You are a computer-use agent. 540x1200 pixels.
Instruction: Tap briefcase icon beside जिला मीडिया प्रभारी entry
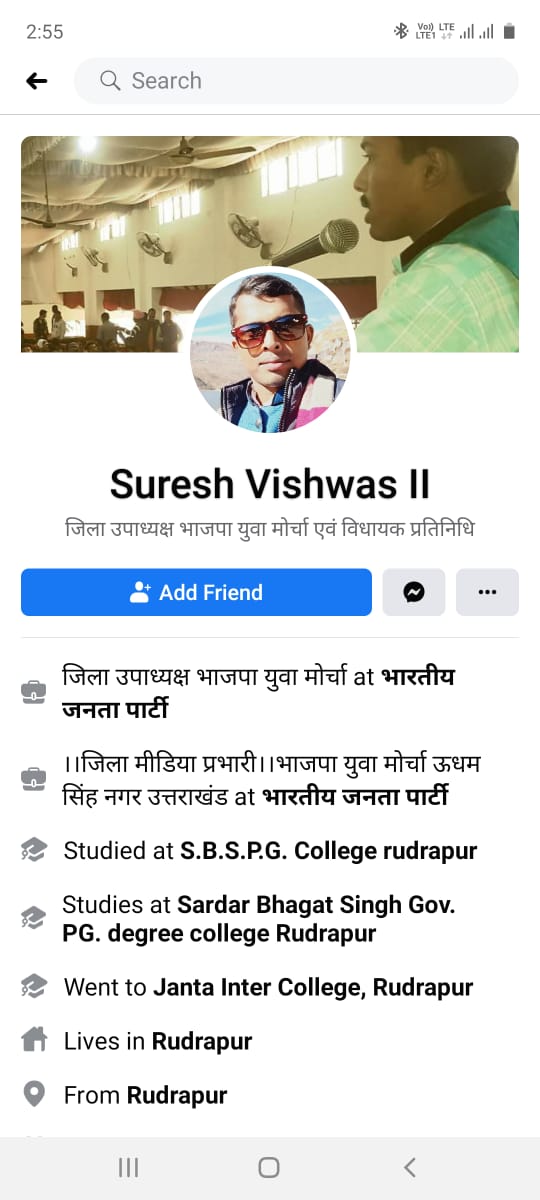pos(34,778)
